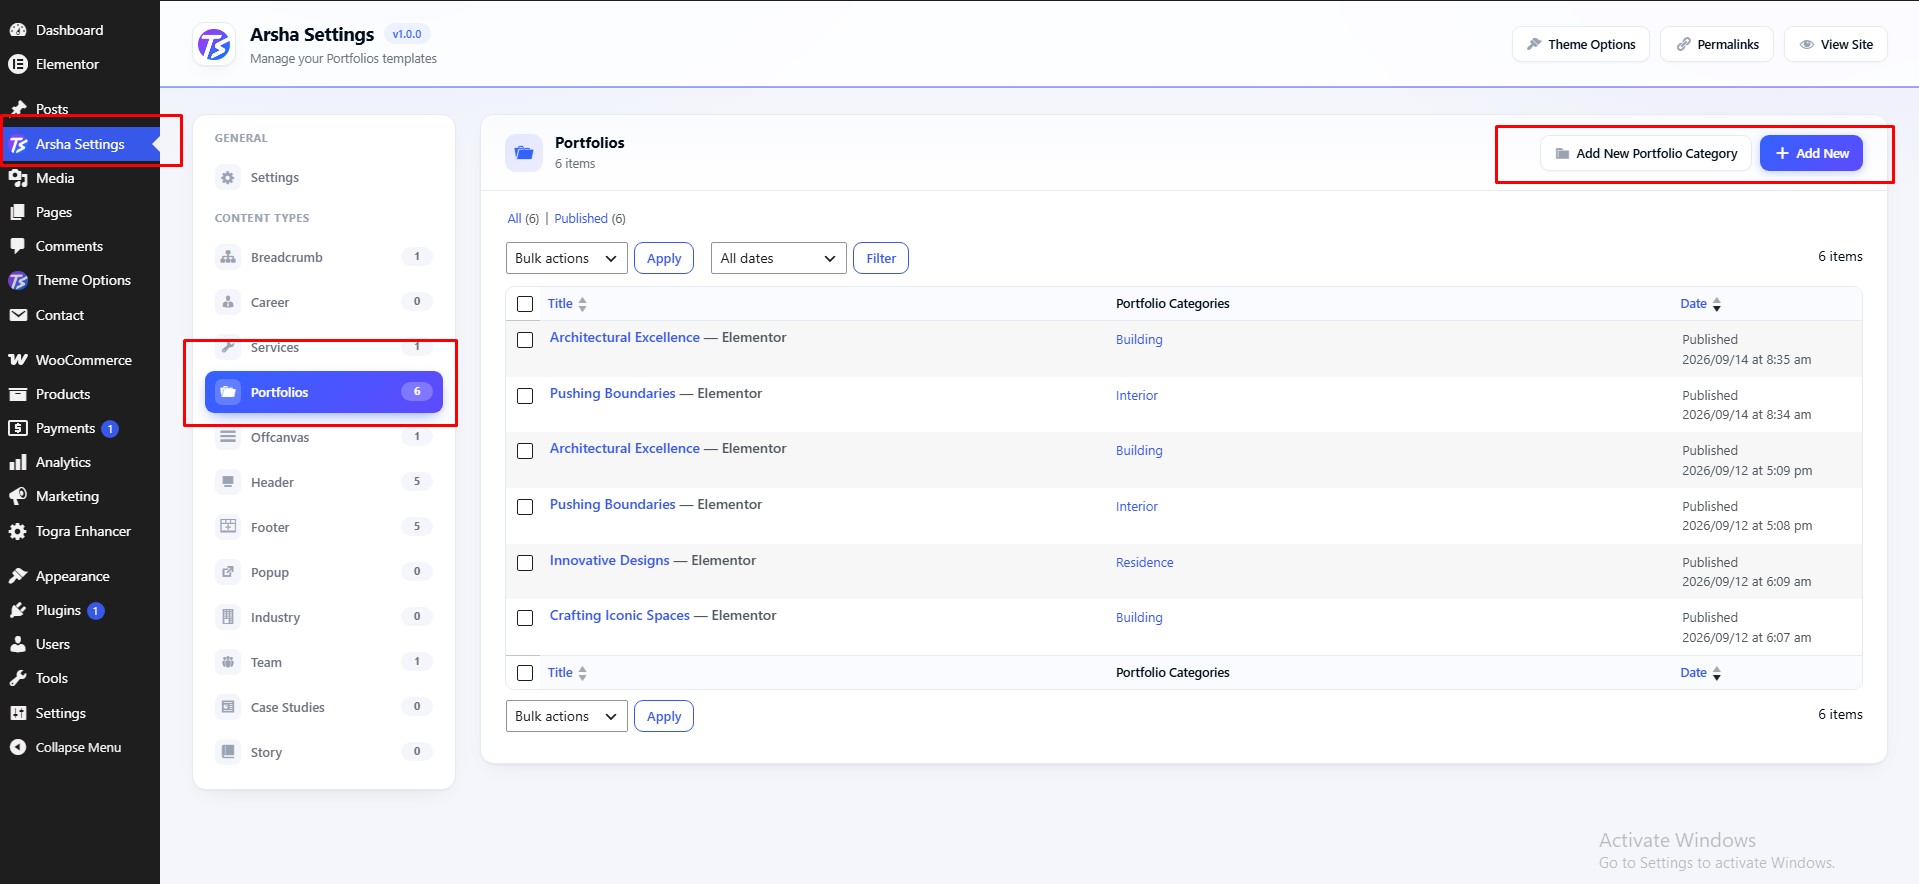Go to Products in the admin sidebar

(80, 394)
